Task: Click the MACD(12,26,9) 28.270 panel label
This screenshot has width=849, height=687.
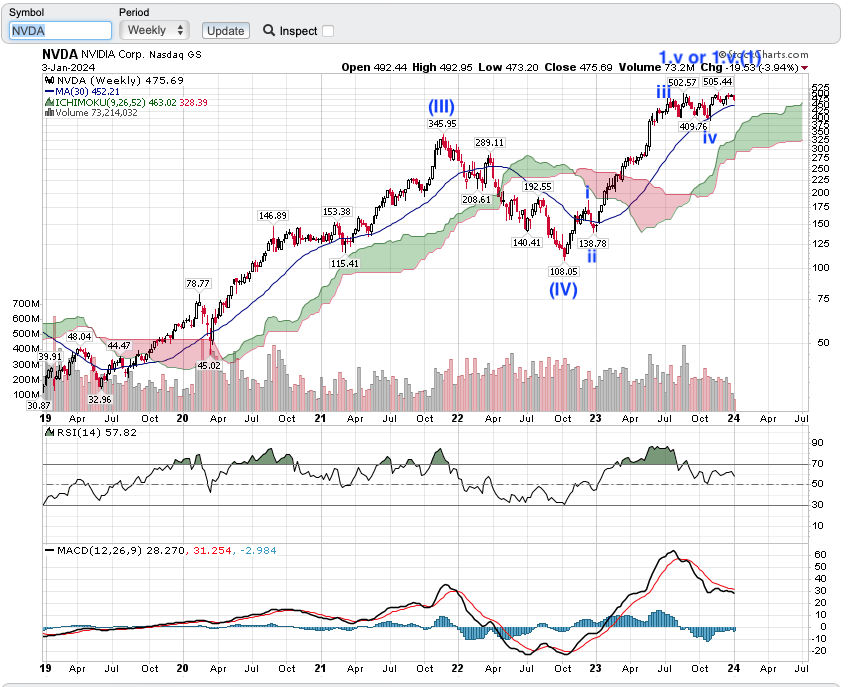Action: coord(121,551)
